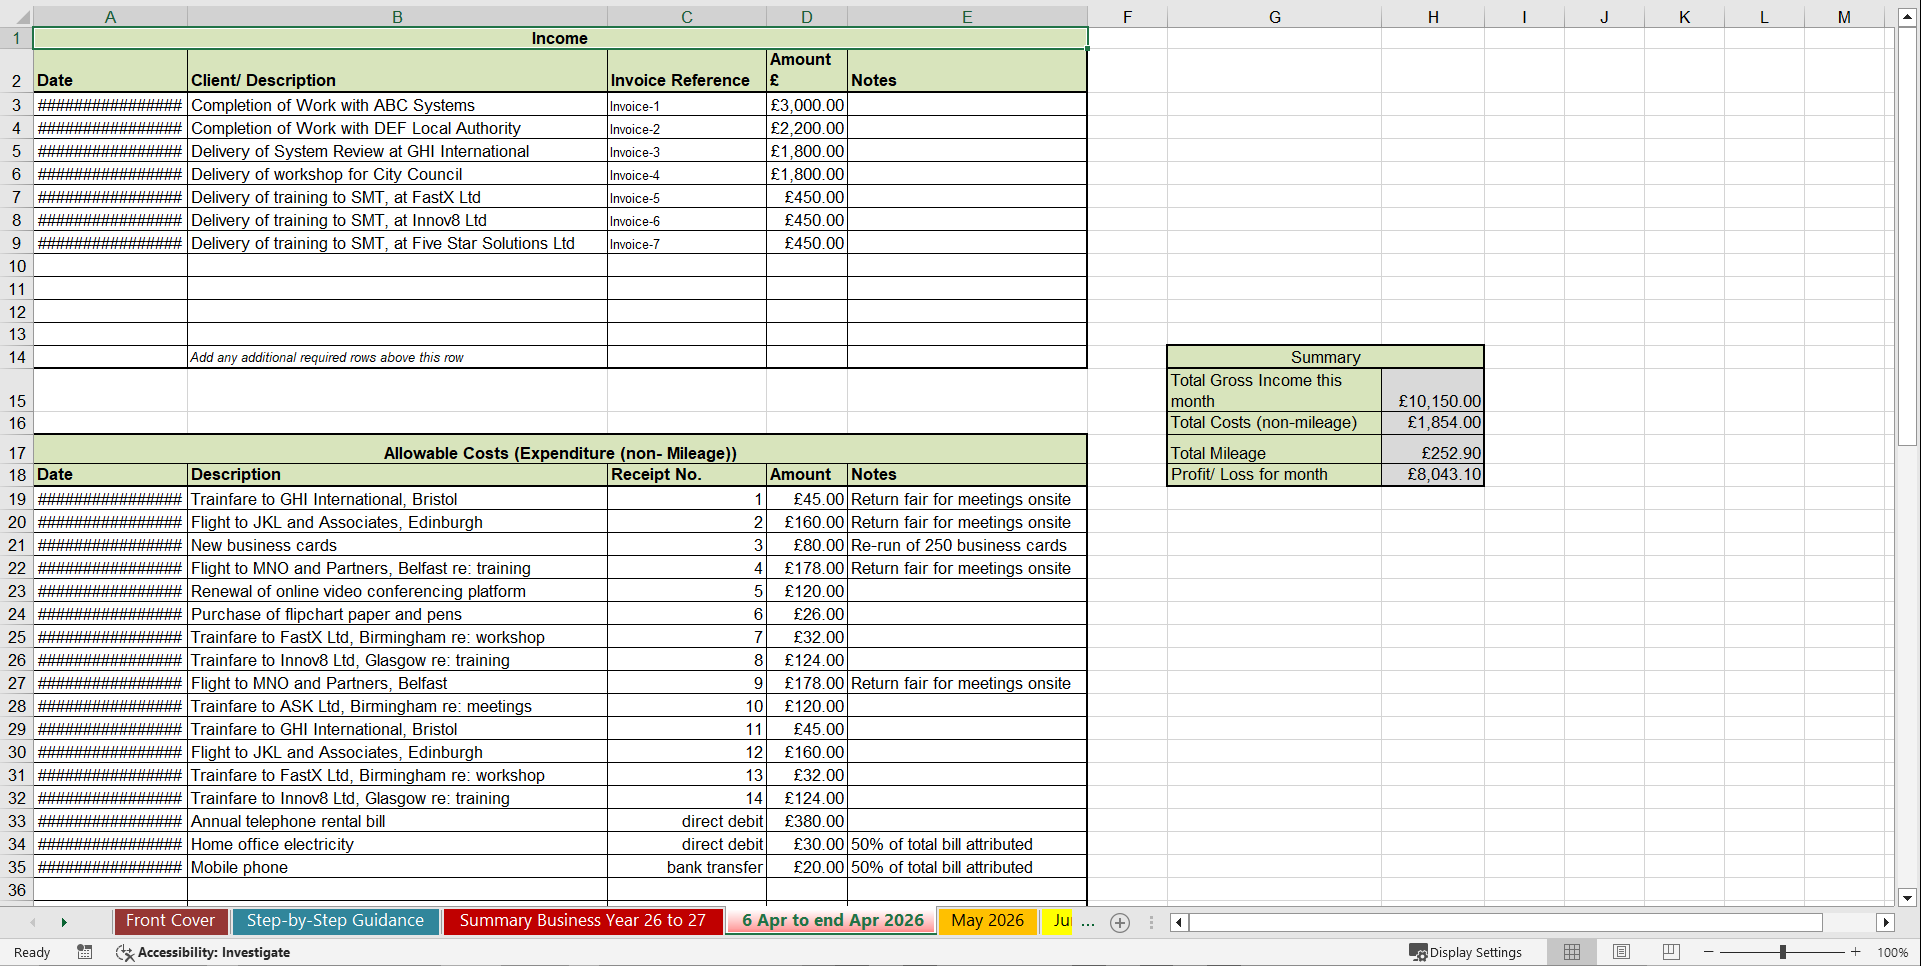1921x966 pixels.
Task: Open the Macro recording status icon
Action: pos(85,952)
